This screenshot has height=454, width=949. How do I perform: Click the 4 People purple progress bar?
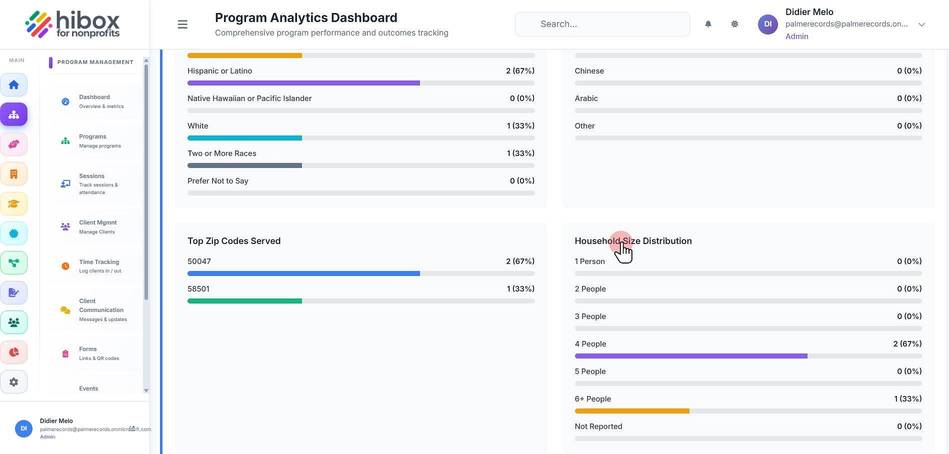click(691, 356)
